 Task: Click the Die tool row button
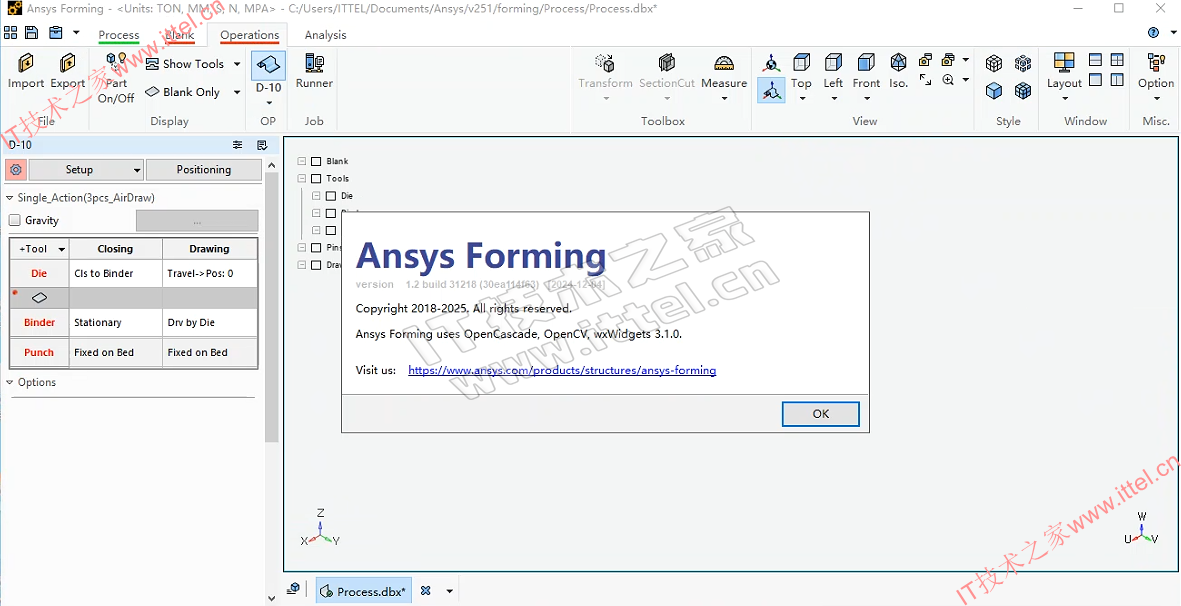click(x=39, y=273)
